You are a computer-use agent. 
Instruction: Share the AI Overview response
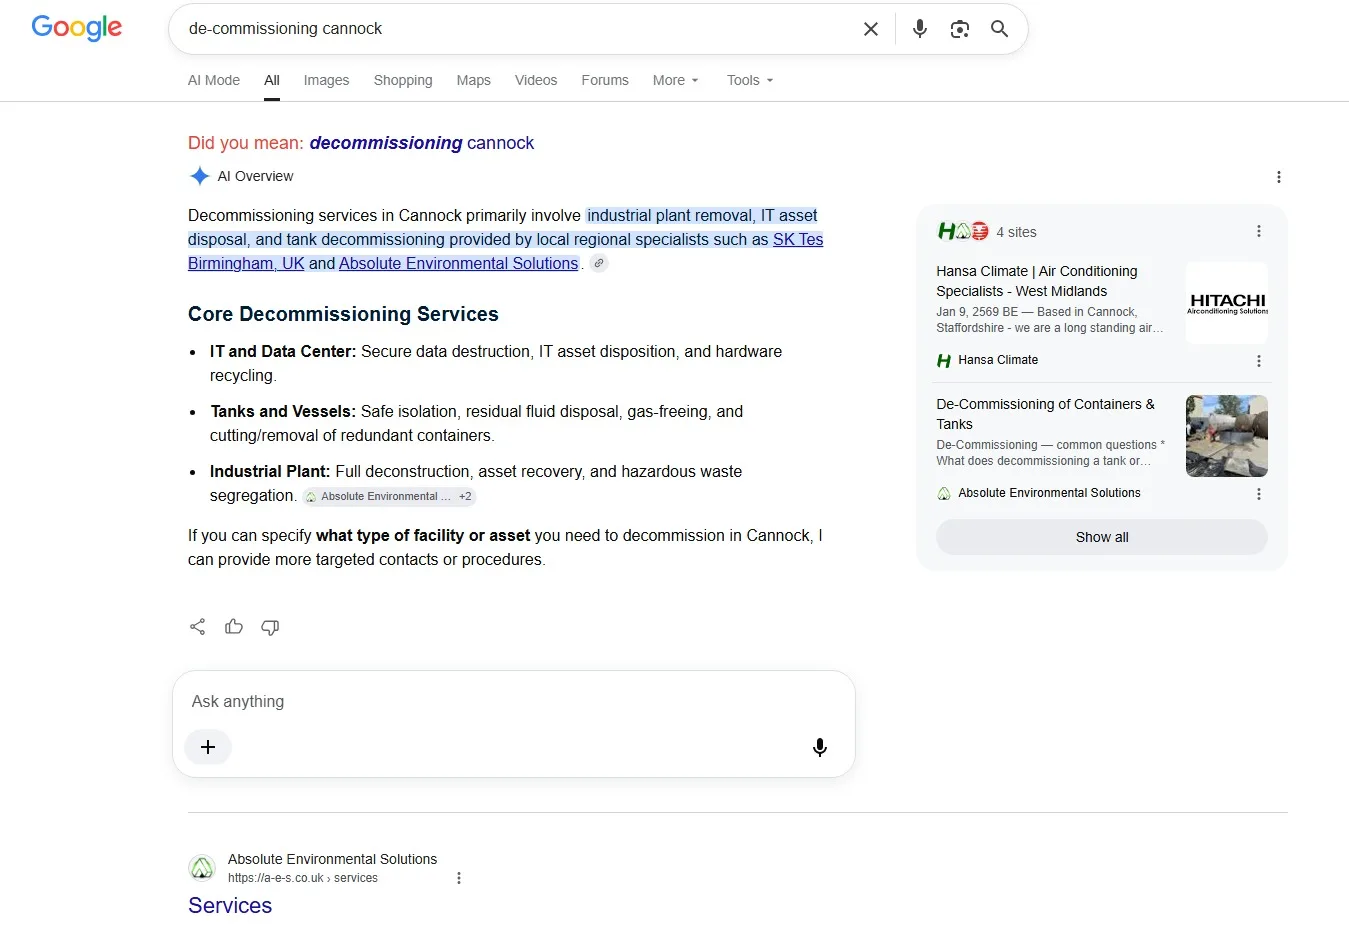198,627
